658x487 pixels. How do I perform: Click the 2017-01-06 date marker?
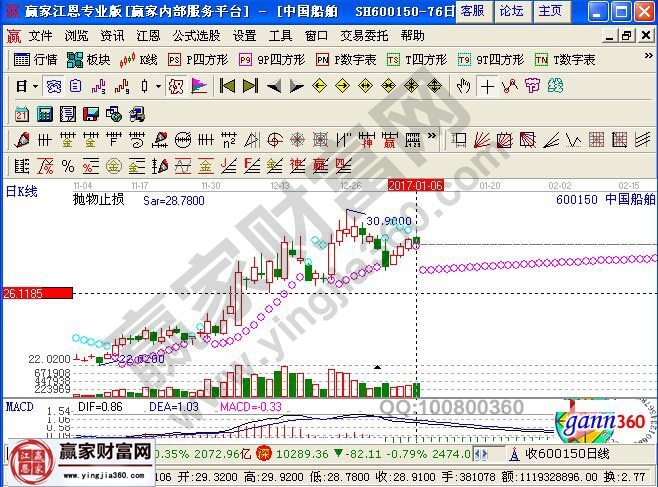click(x=416, y=185)
